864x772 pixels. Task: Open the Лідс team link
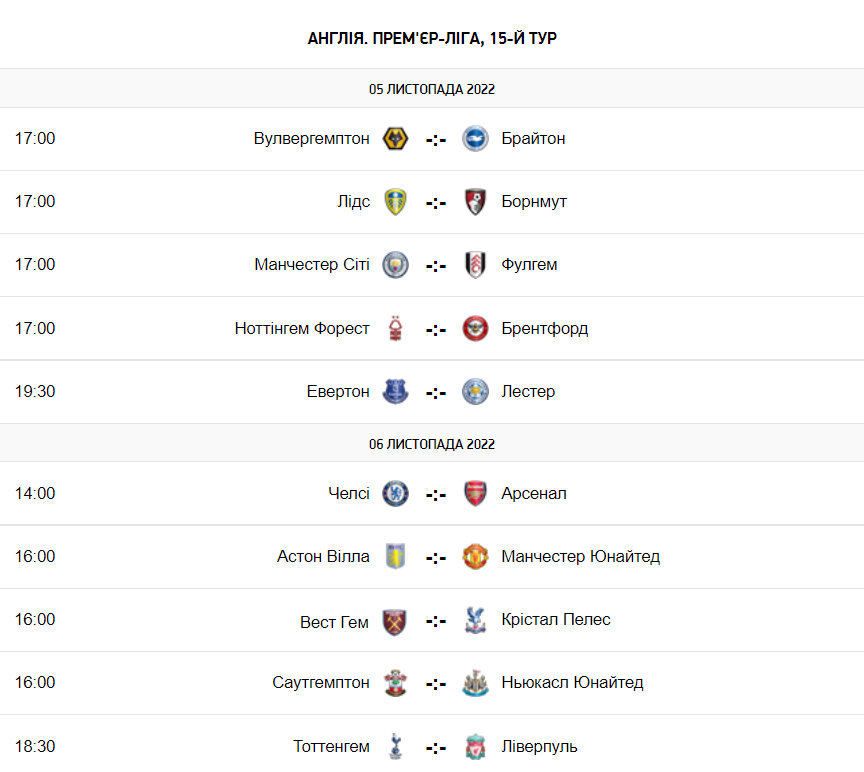coord(353,202)
